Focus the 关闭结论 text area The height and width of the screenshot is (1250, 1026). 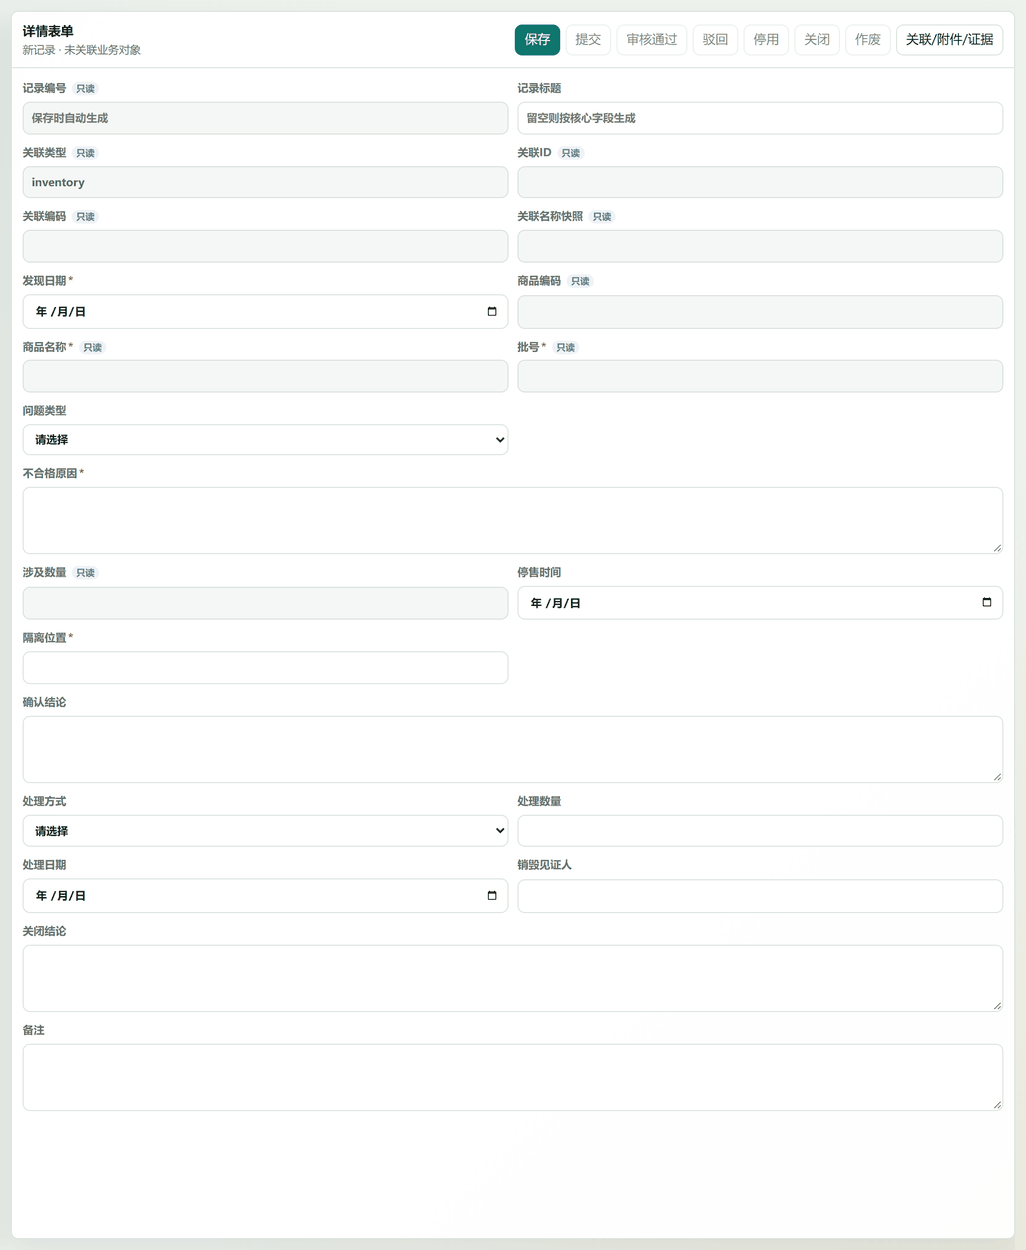pos(513,978)
